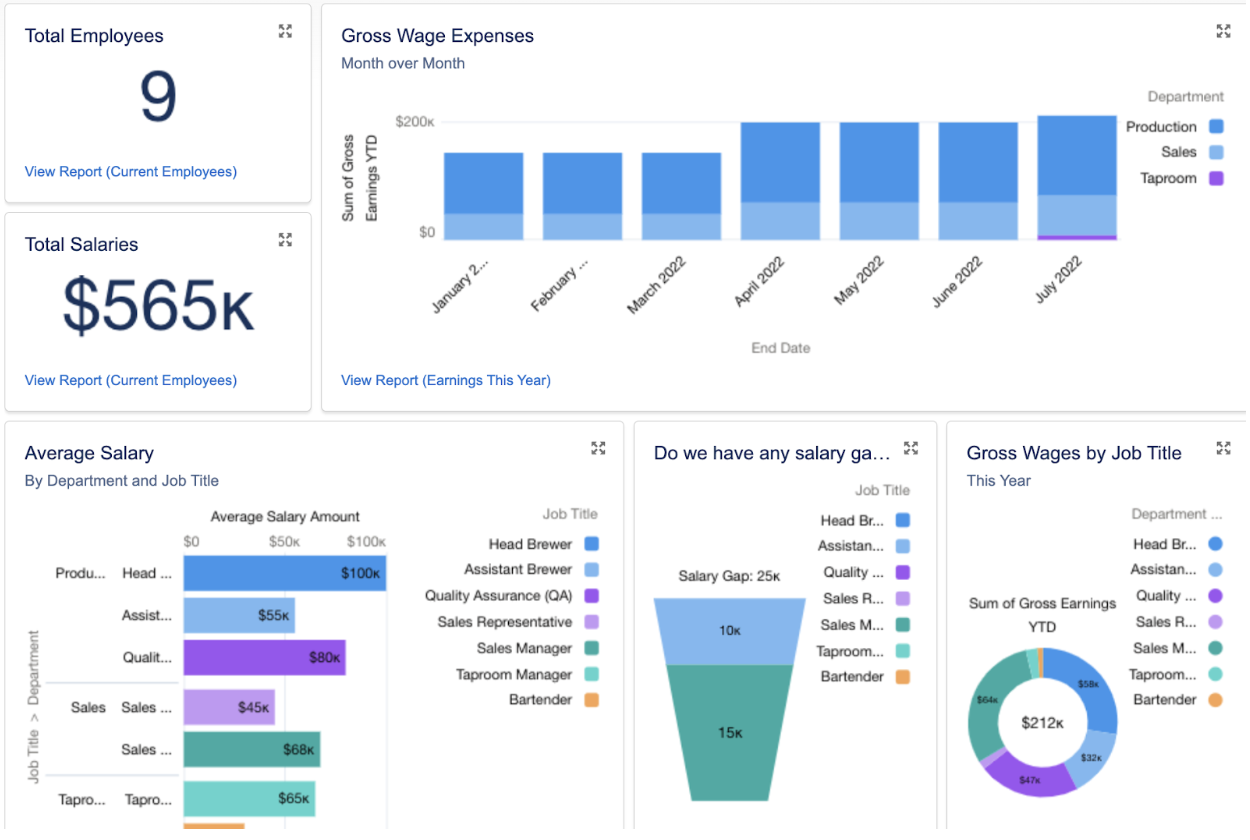Click the 10k funnel segment
Viewport: 1250px width, 840px height.
(x=730, y=632)
